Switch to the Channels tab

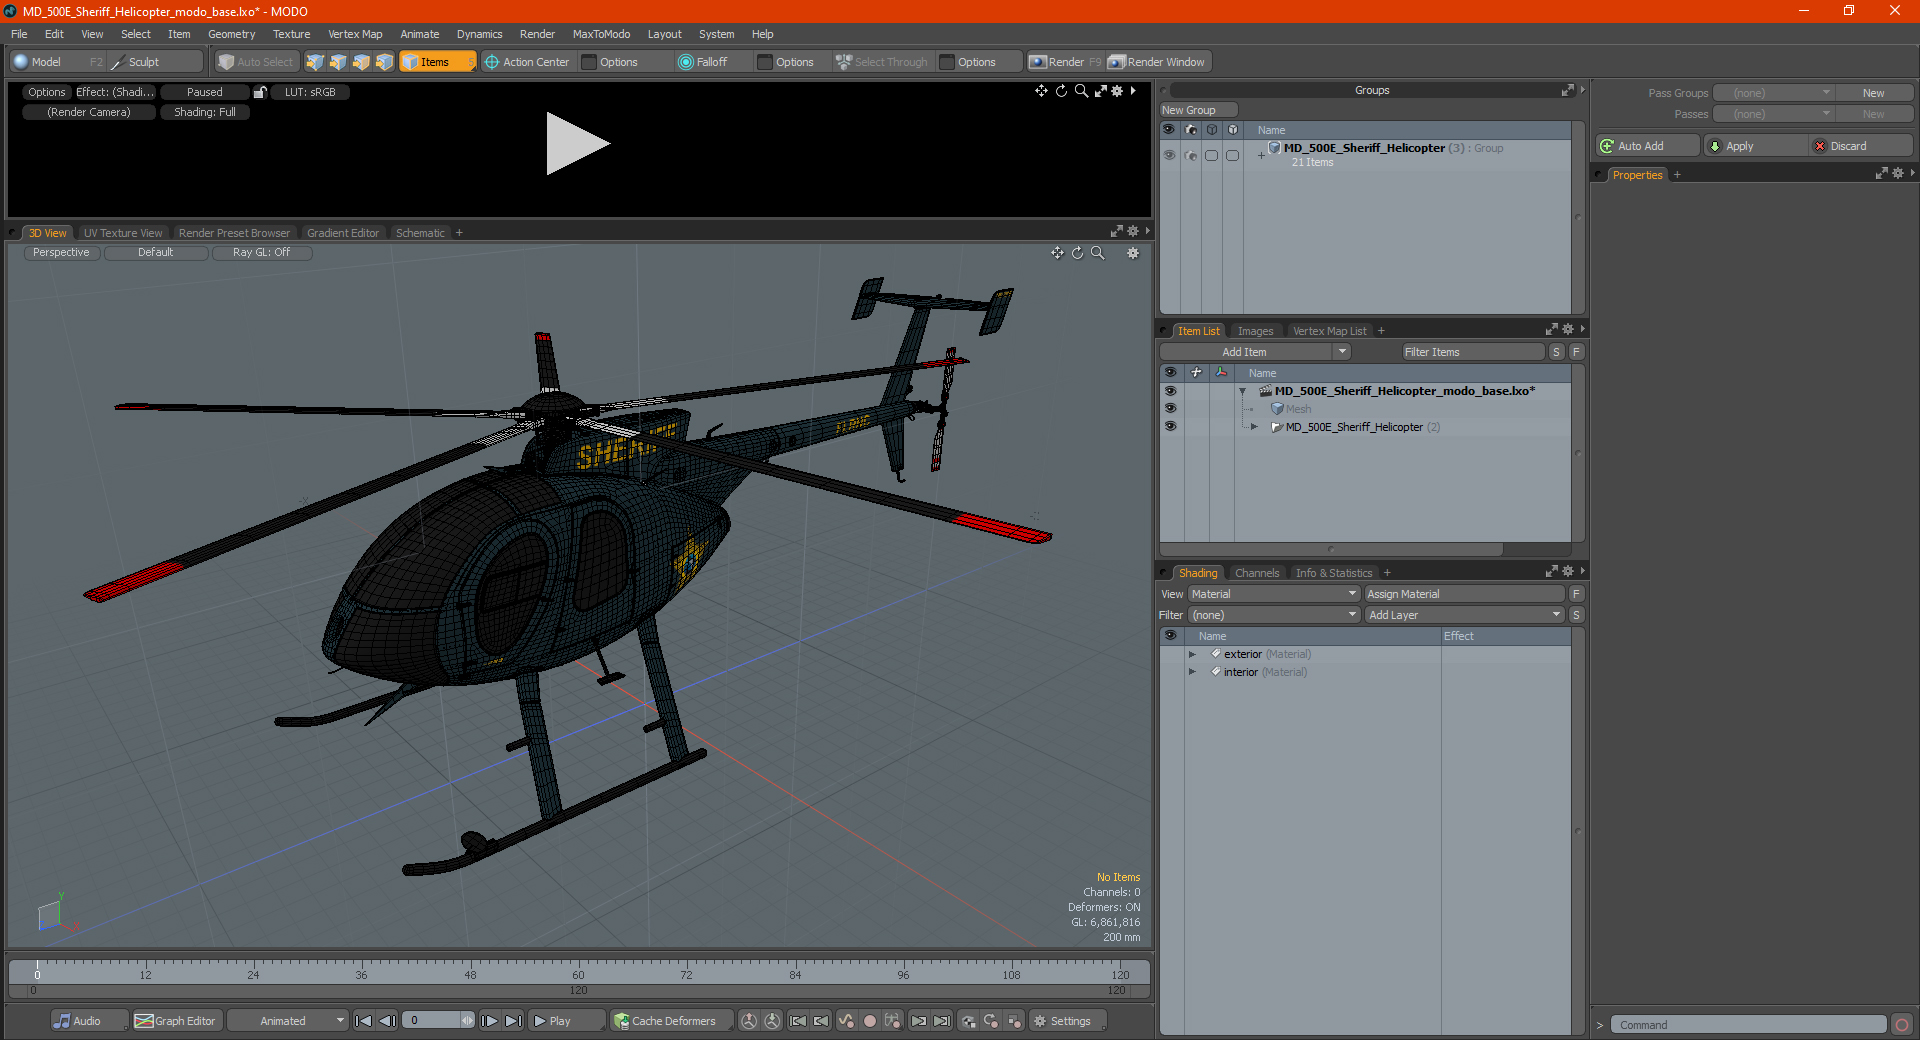[x=1257, y=573]
